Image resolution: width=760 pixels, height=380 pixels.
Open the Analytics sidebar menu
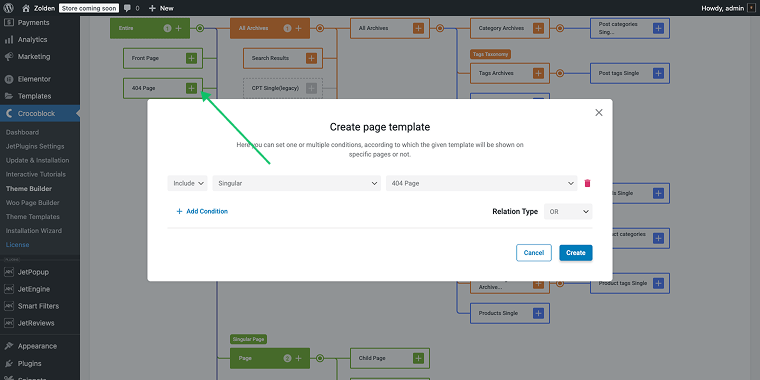tap(40, 40)
